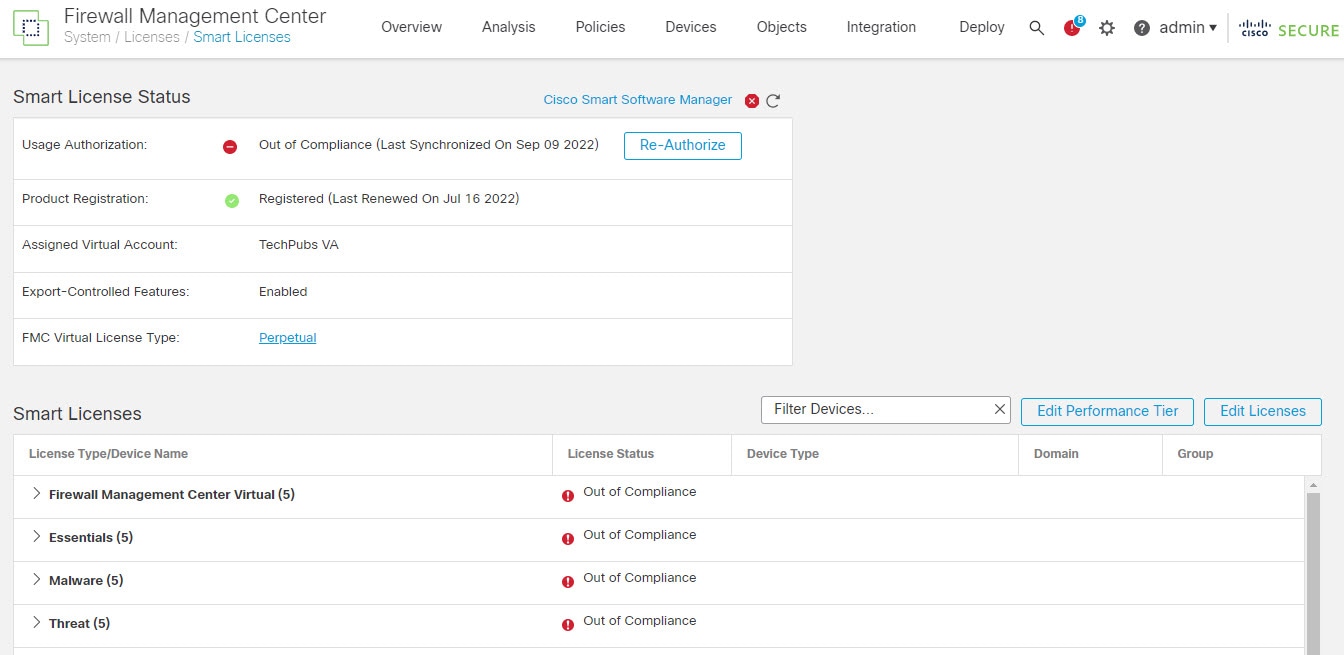Open the red notifications alert icon
Viewport: 1344px width, 655px height.
1073,27
